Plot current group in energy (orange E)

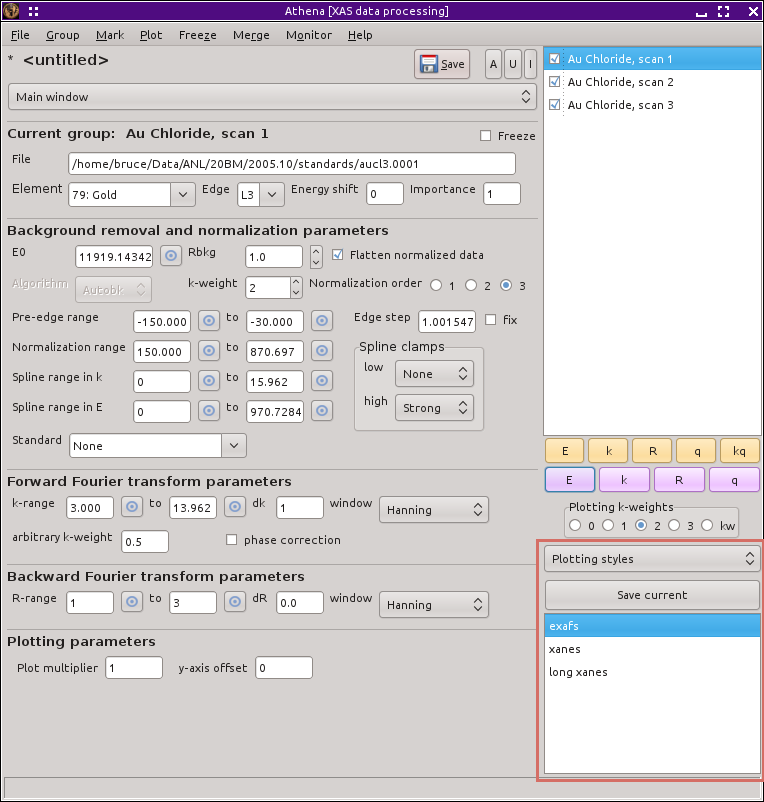[x=565, y=451]
